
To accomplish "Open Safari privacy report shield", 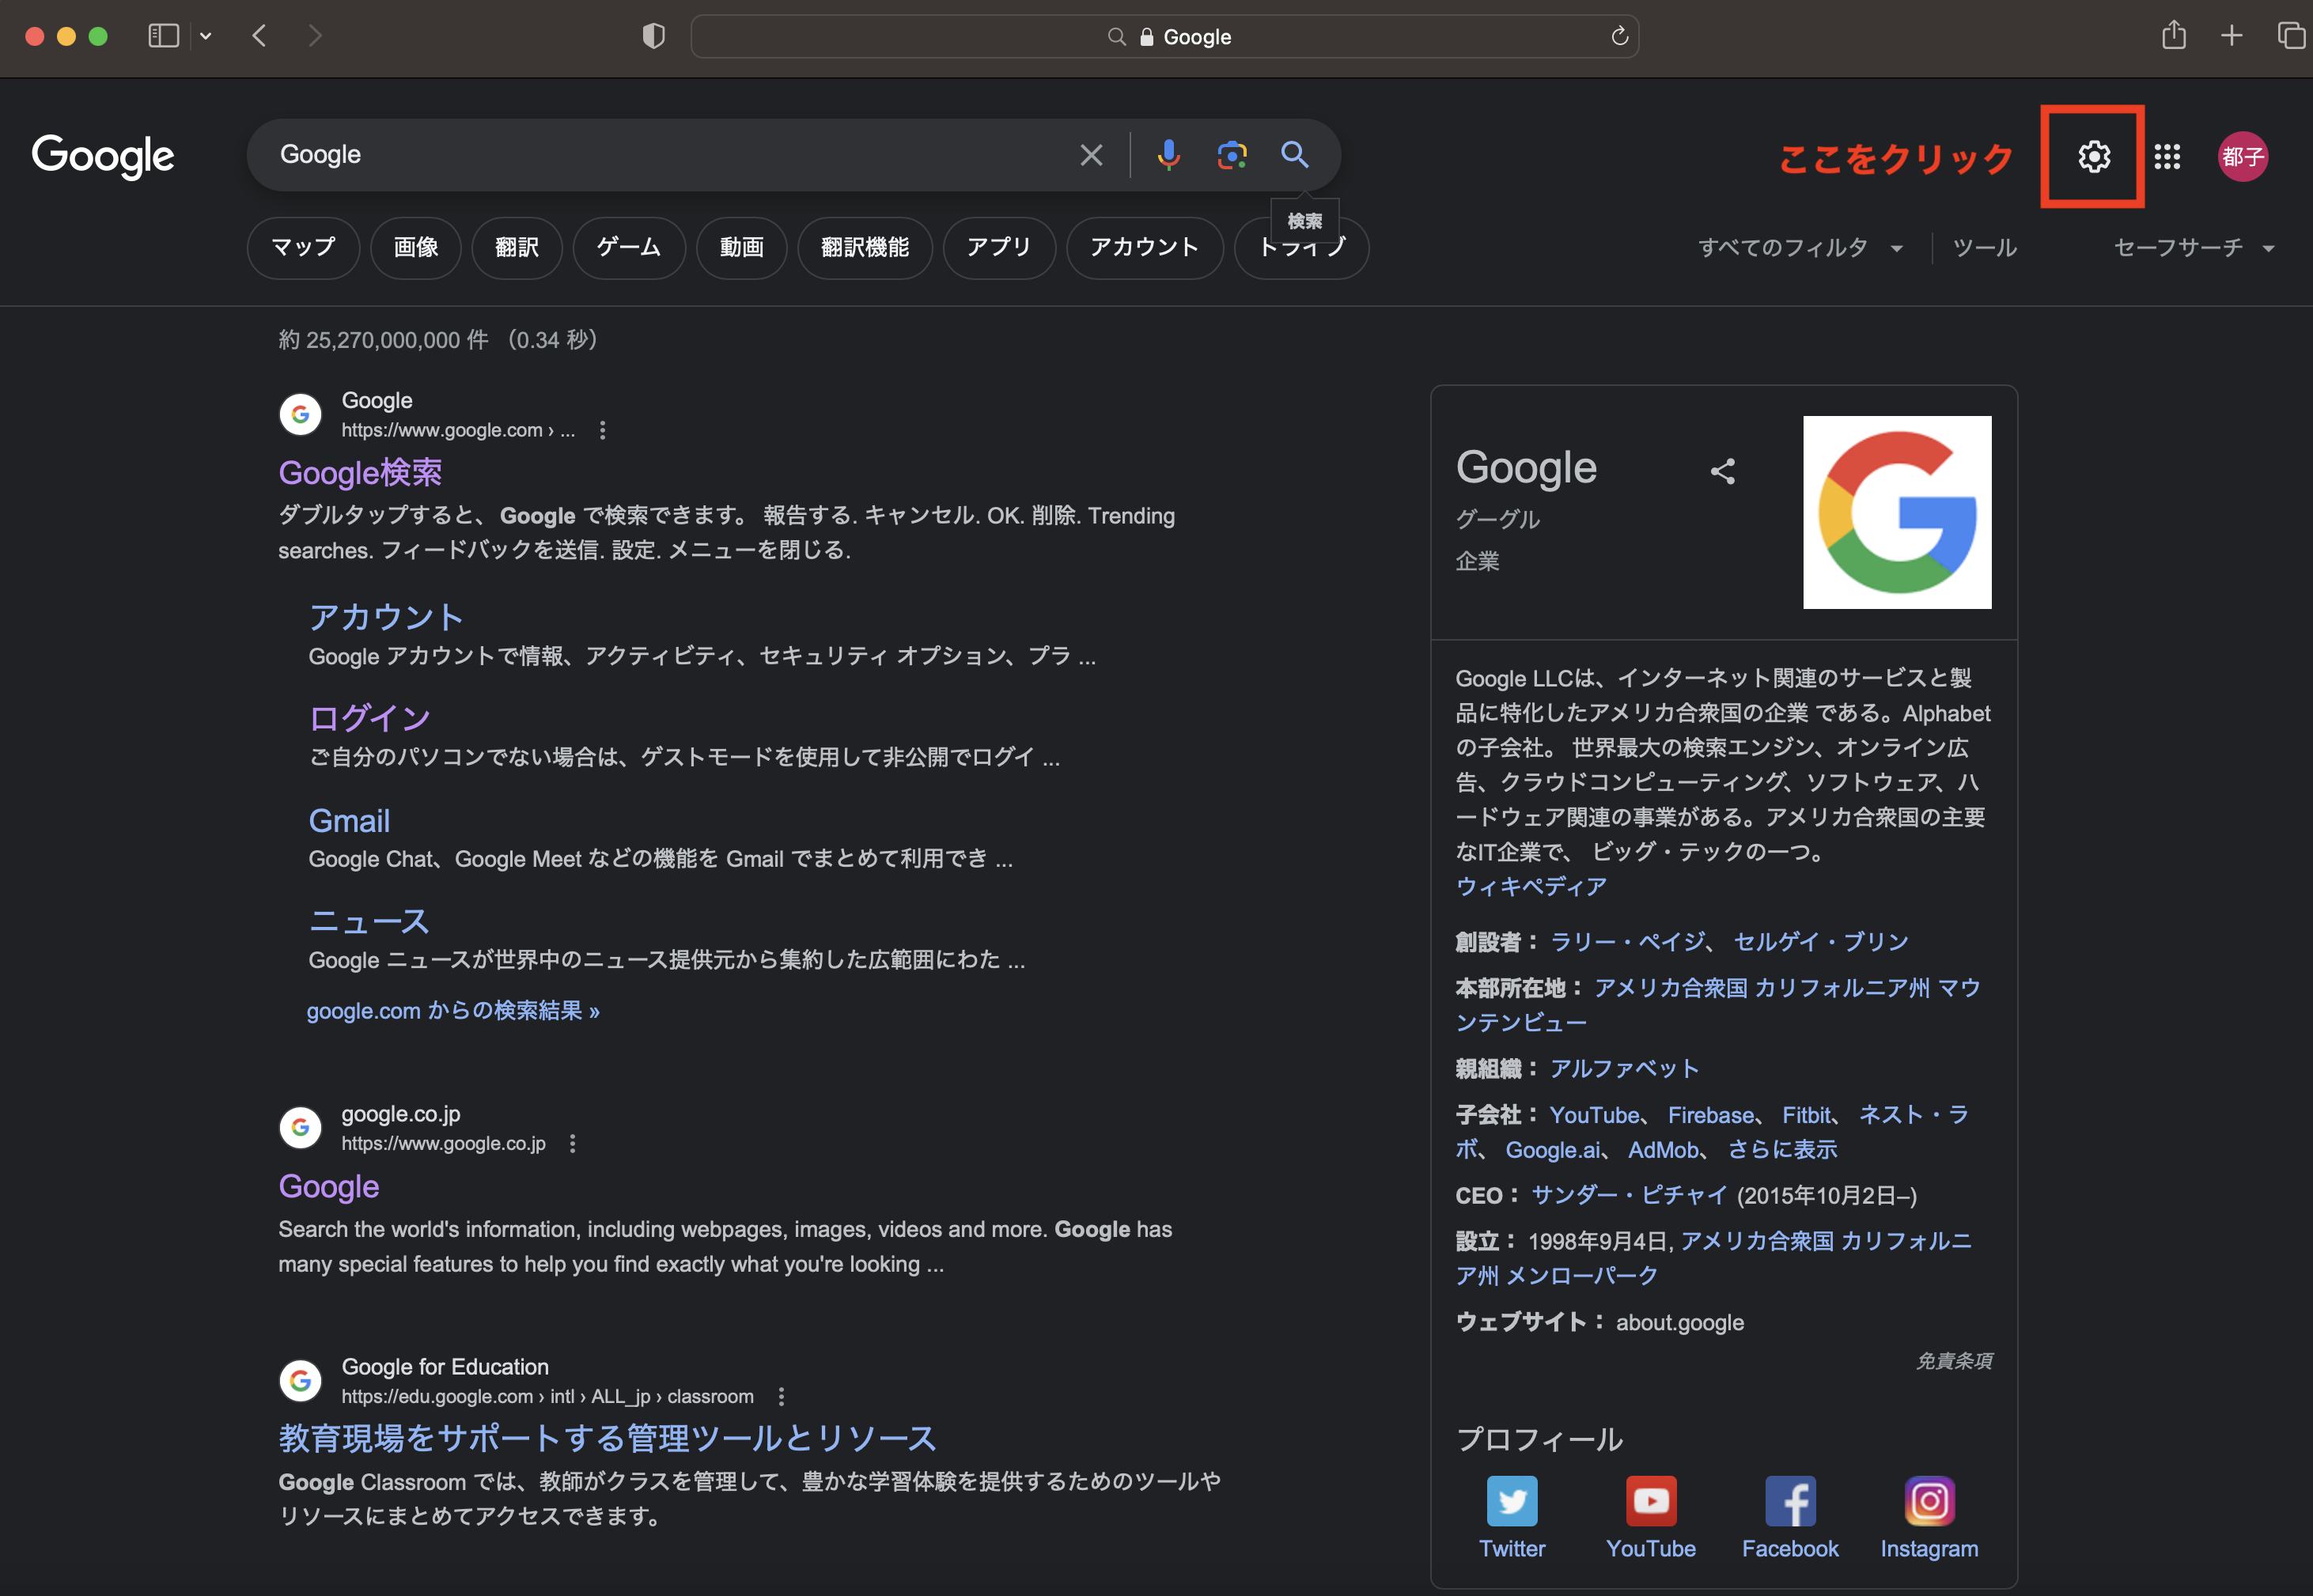I will (x=653, y=36).
